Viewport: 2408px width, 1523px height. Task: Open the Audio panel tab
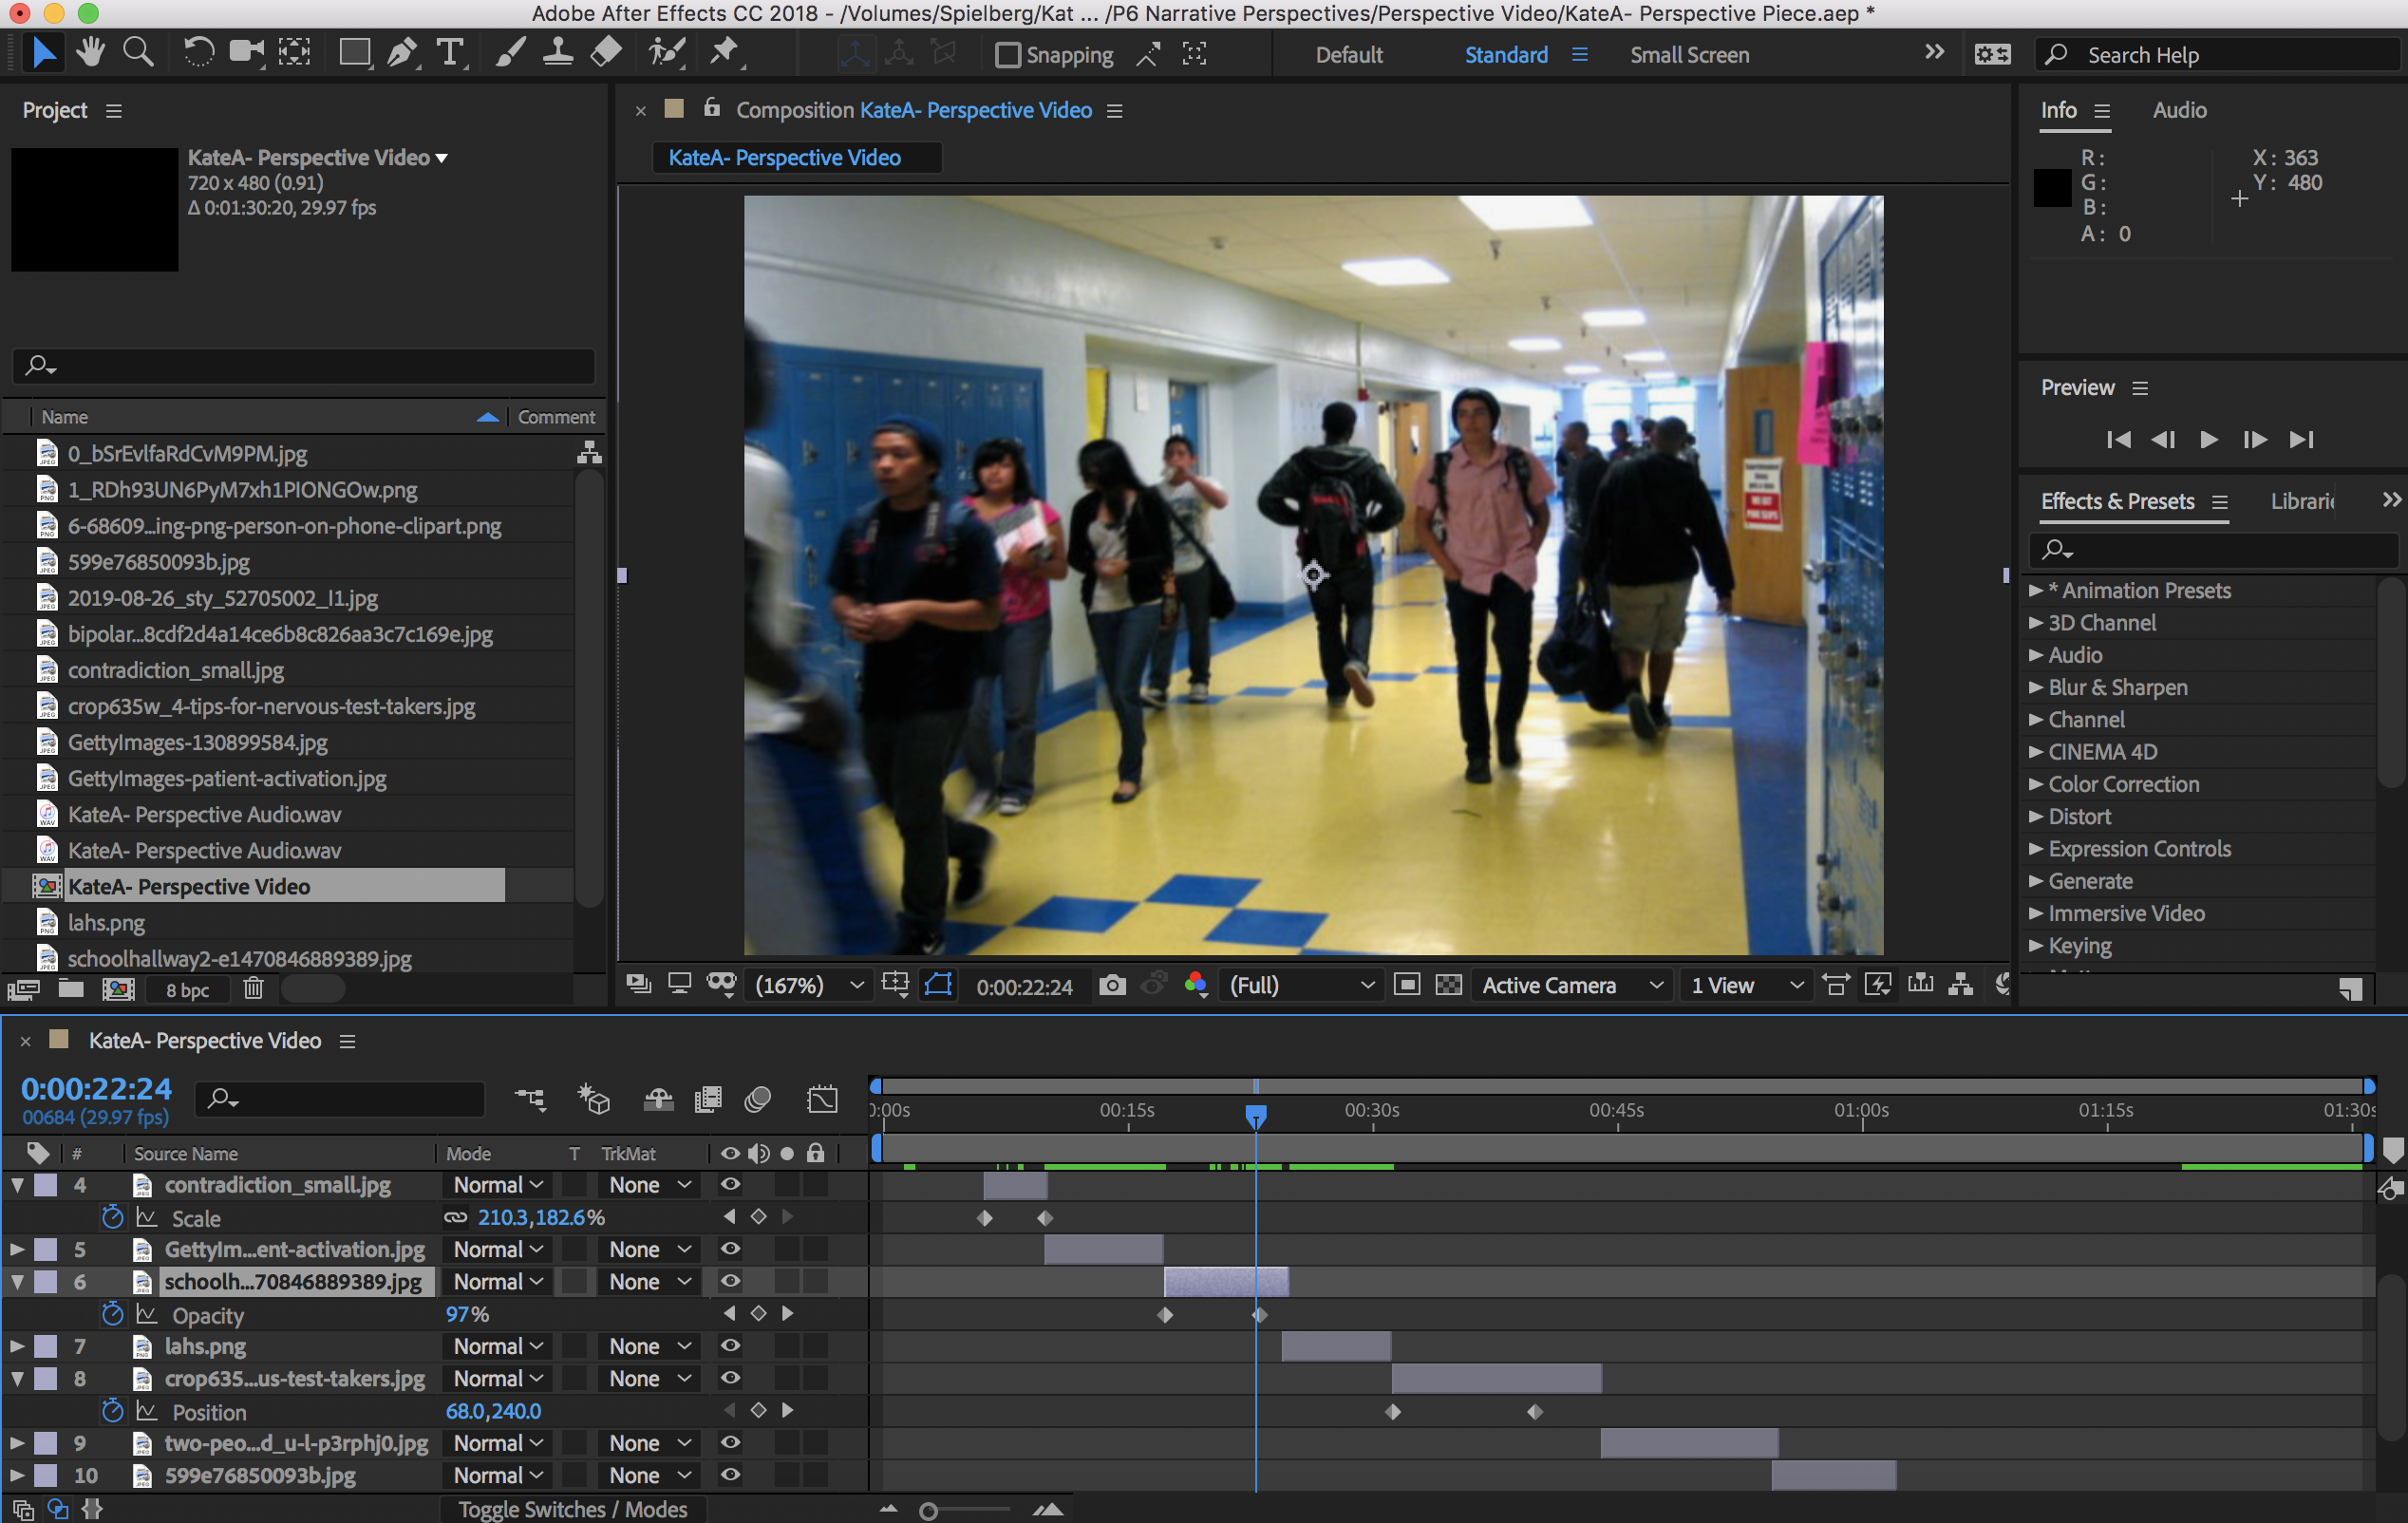(2179, 110)
